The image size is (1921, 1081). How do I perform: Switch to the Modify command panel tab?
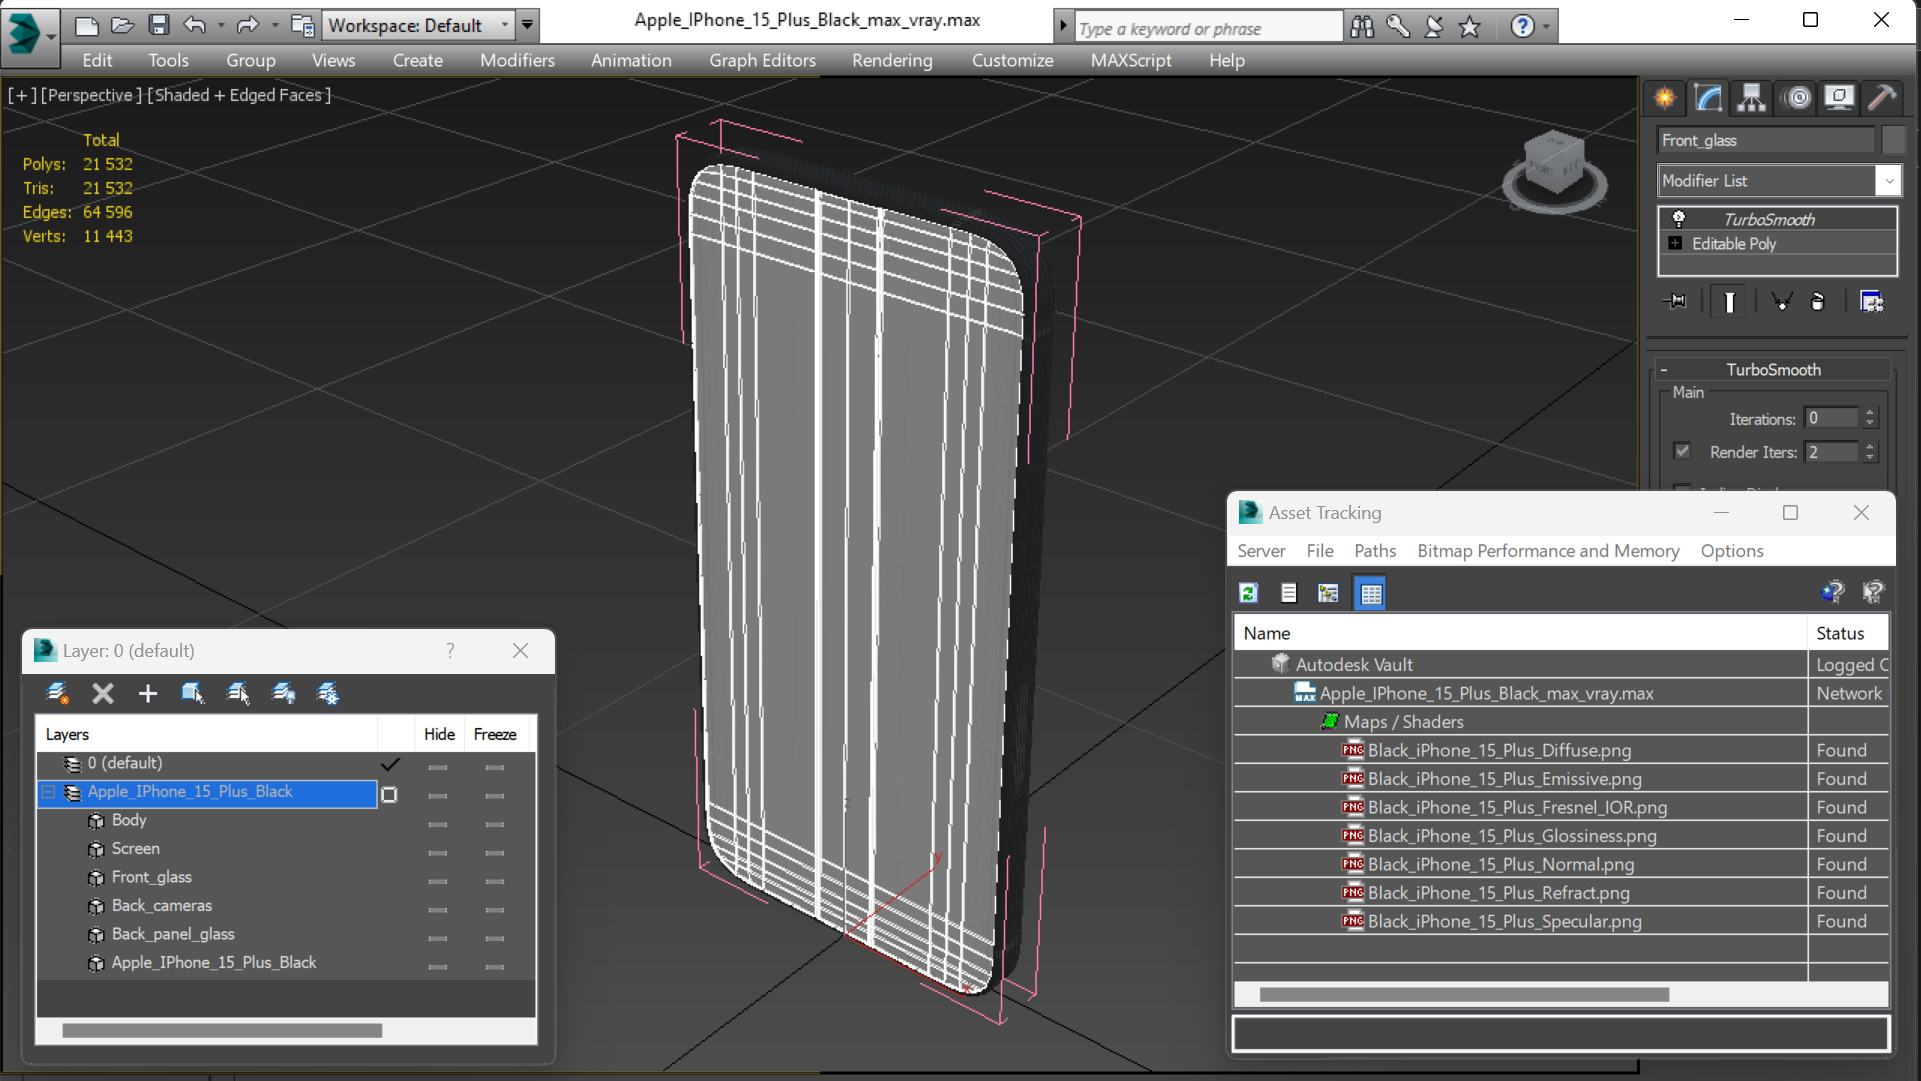[x=1708, y=98]
